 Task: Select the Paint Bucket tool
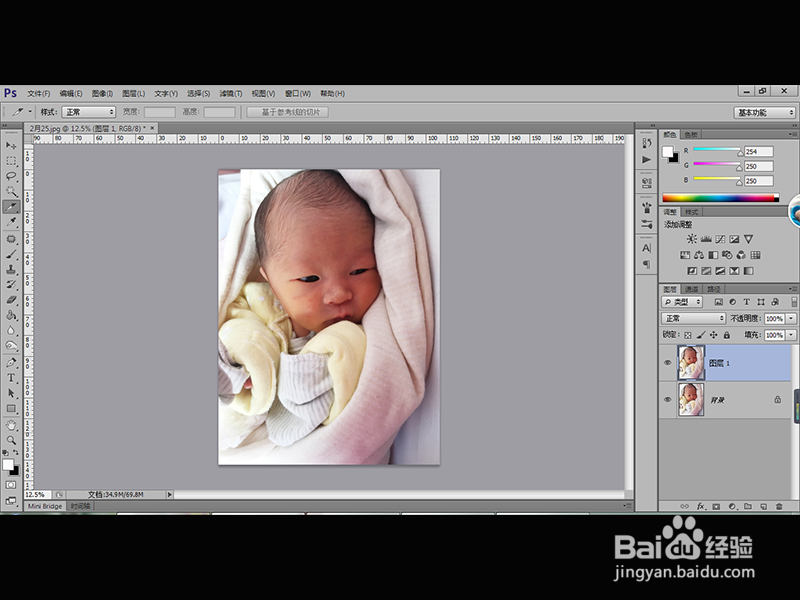11,315
